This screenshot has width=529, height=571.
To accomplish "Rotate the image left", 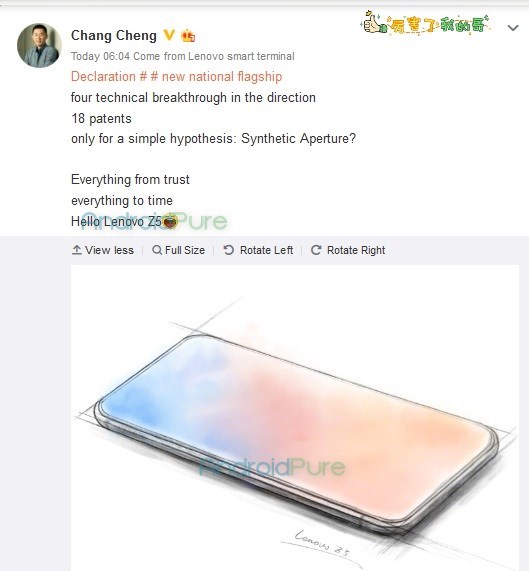I will point(258,250).
